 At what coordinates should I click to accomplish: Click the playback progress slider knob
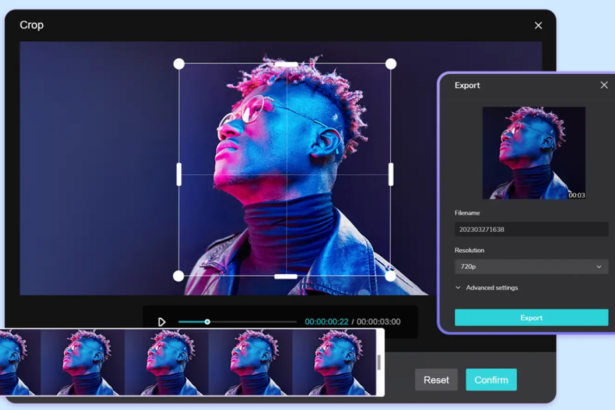[x=207, y=322]
